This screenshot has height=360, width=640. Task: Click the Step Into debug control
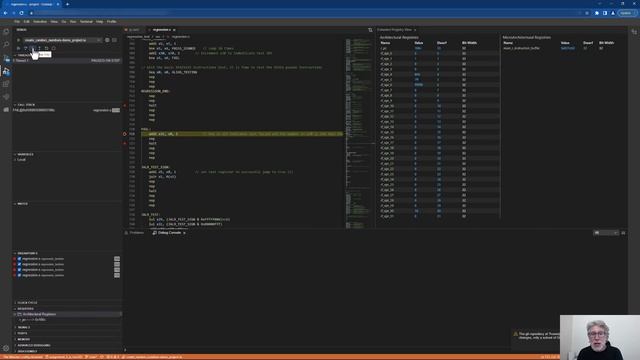click(x=33, y=48)
